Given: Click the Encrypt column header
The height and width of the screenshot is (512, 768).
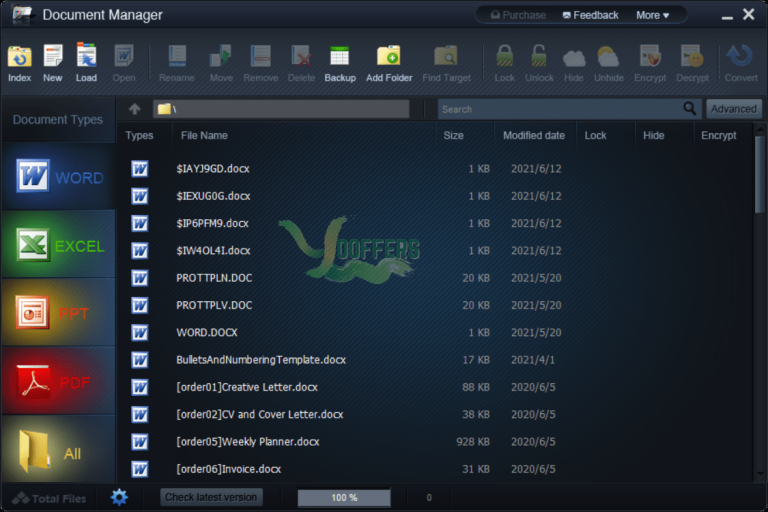Looking at the screenshot, I should pos(718,136).
